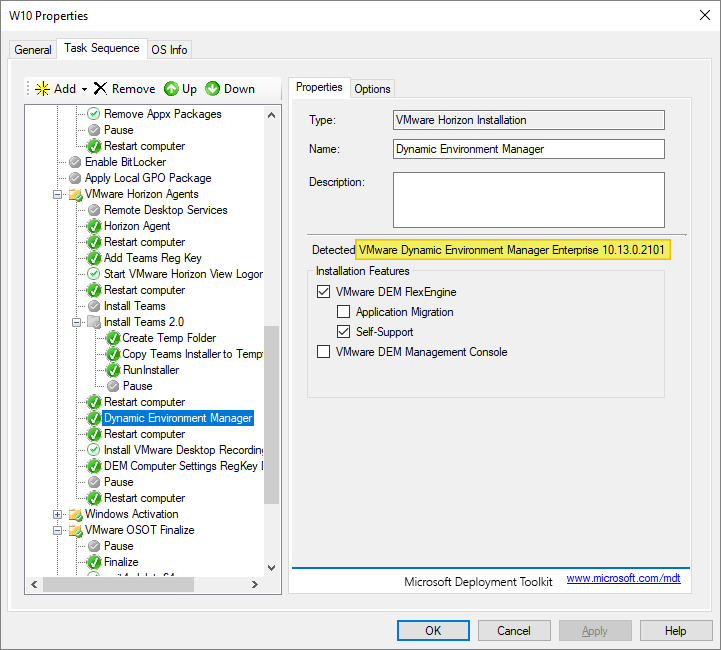This screenshot has width=721, height=650.
Task: Open the OS Info tab
Action: pyautogui.click(x=169, y=50)
